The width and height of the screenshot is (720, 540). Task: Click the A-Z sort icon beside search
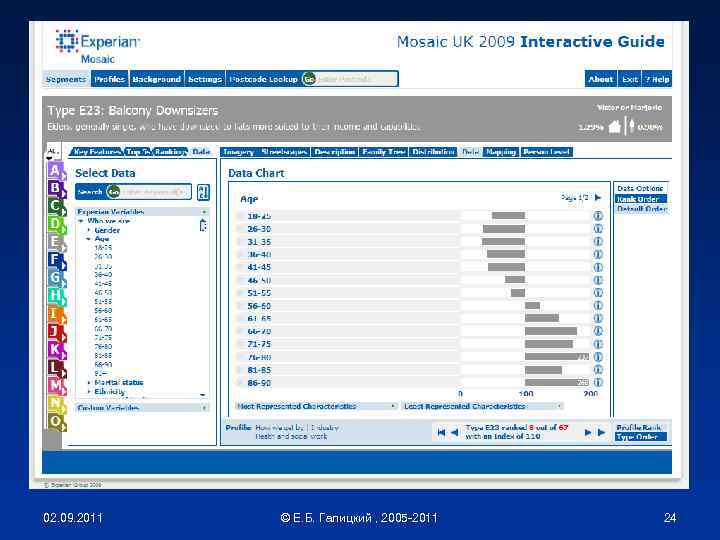click(203, 192)
